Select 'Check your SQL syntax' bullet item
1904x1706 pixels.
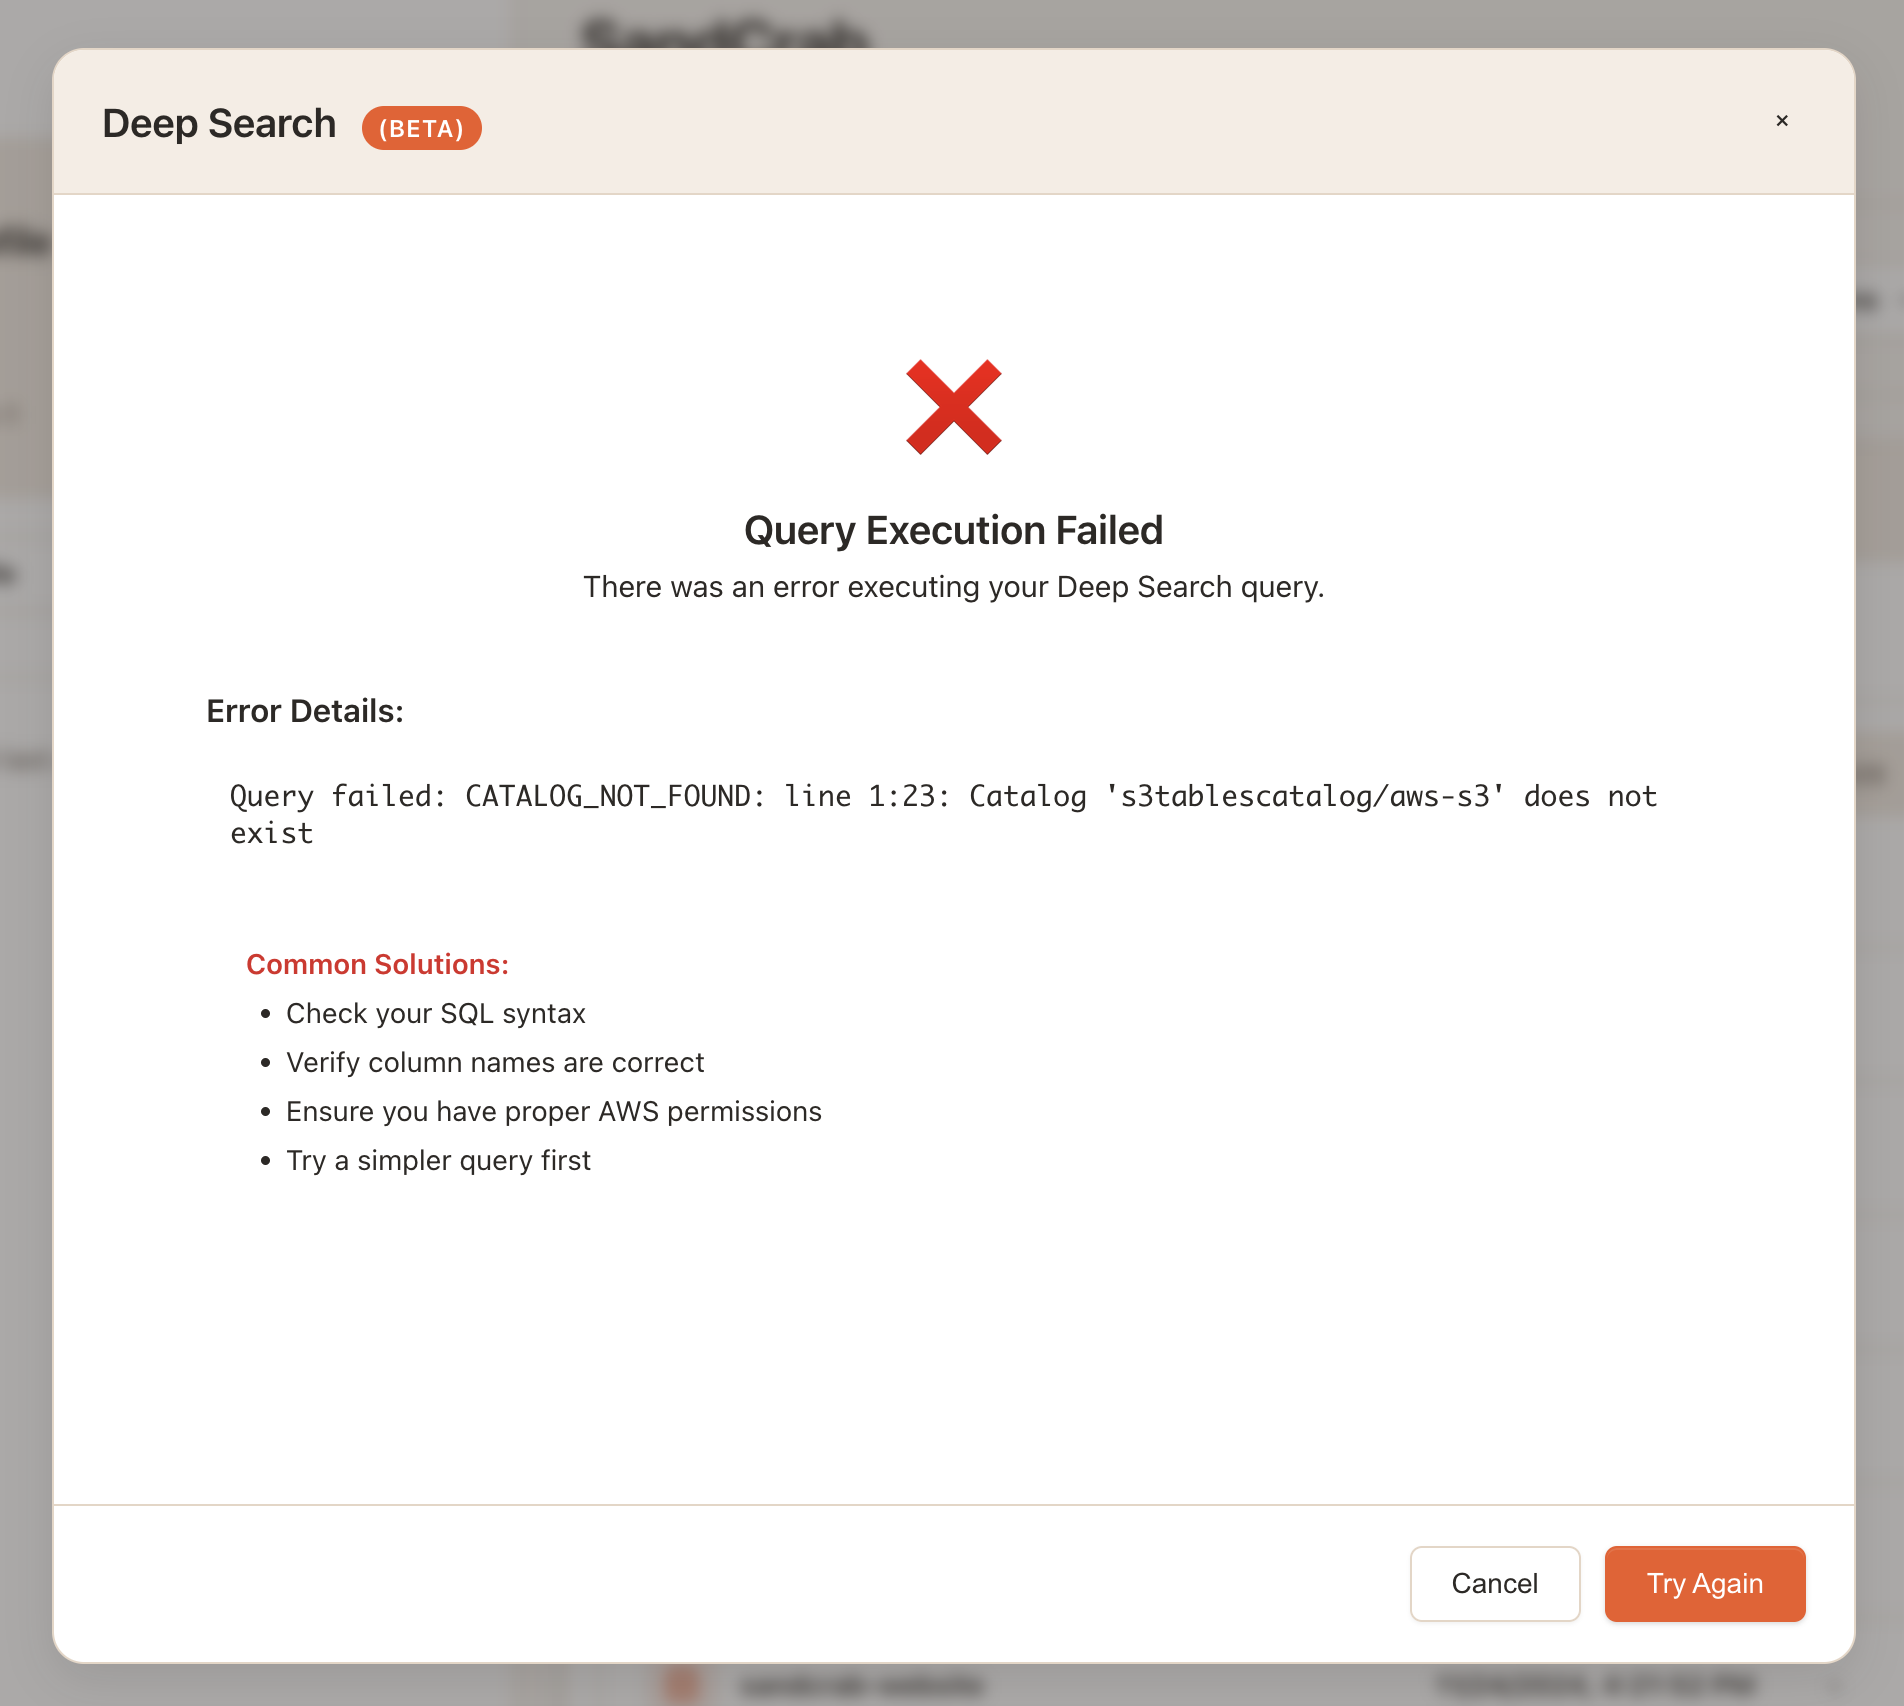pos(437,1013)
